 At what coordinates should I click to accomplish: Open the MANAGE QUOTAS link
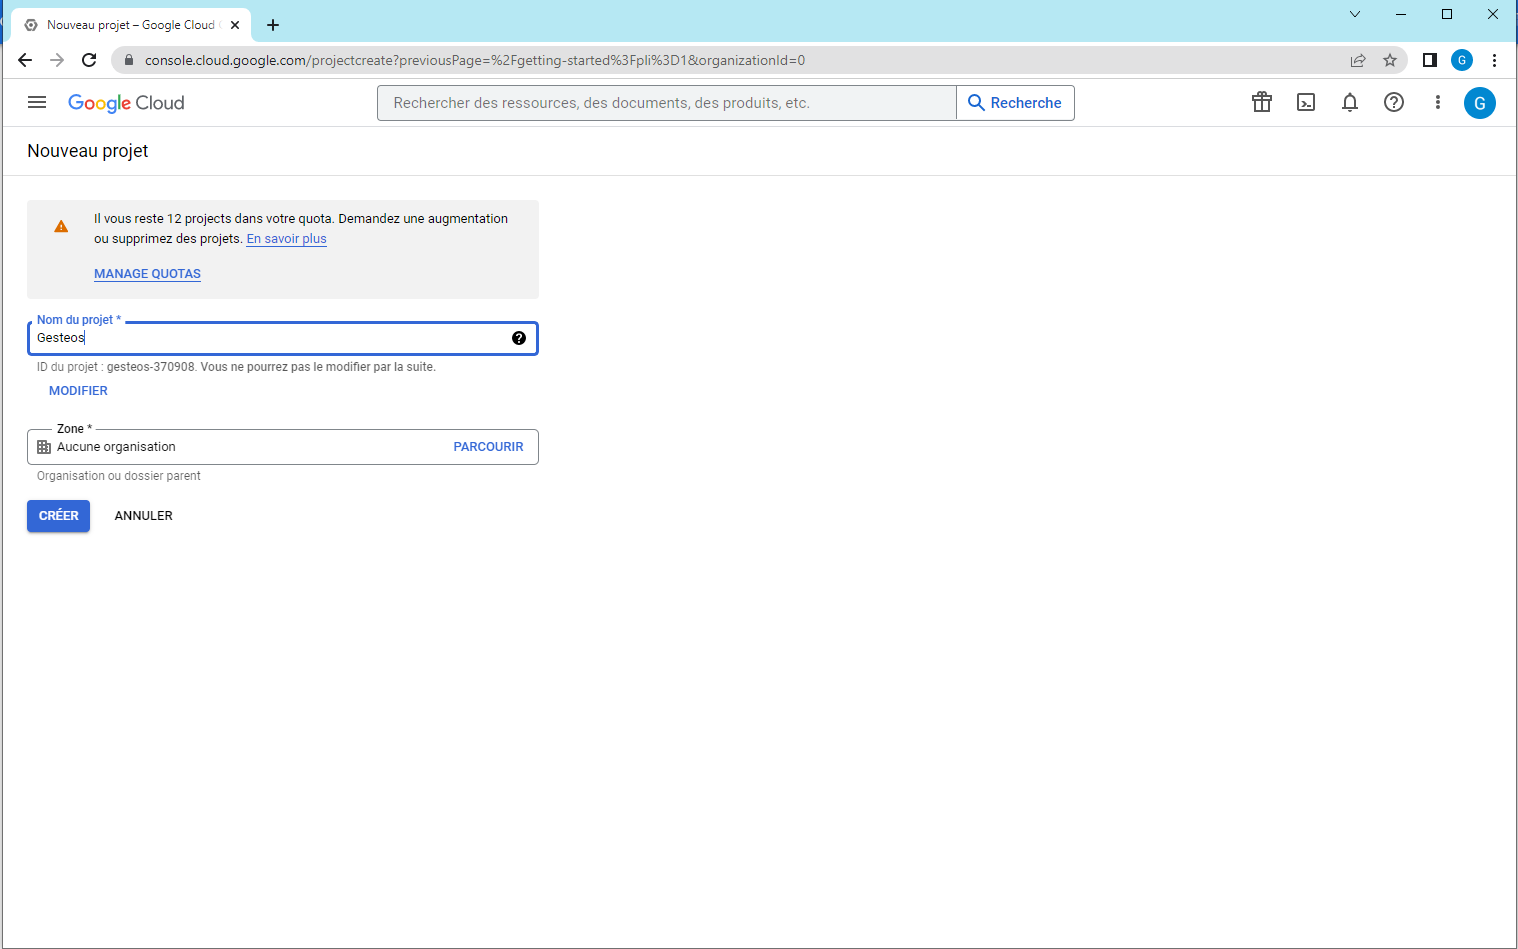[147, 274]
